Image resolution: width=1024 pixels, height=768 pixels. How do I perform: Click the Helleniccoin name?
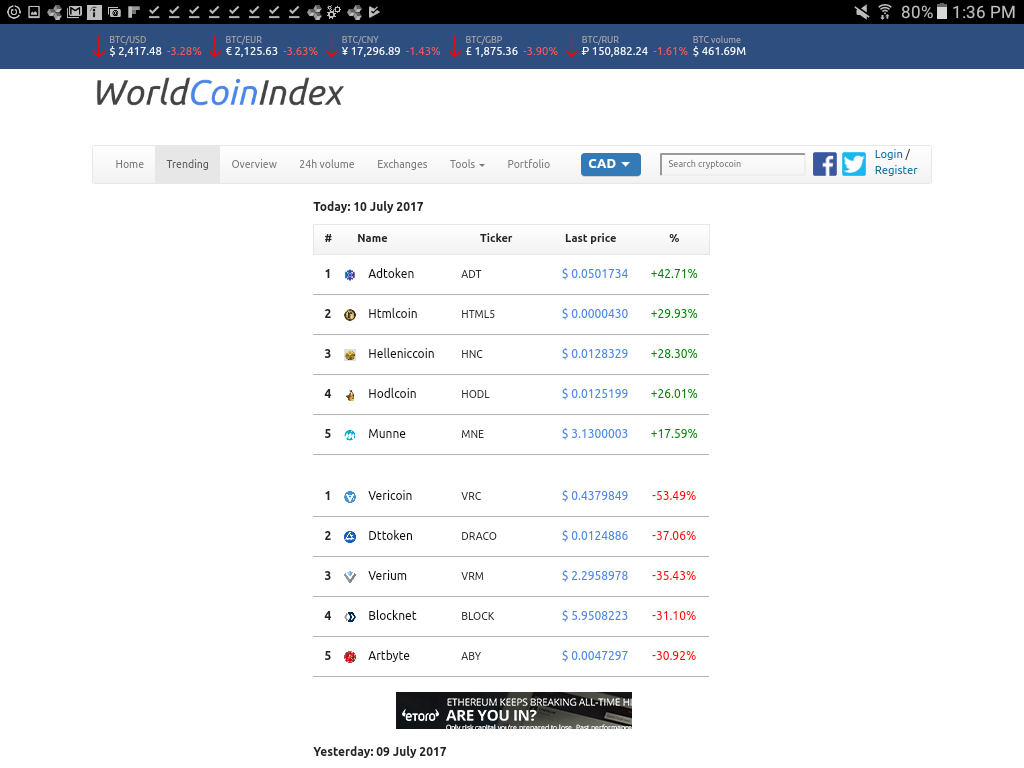click(401, 354)
